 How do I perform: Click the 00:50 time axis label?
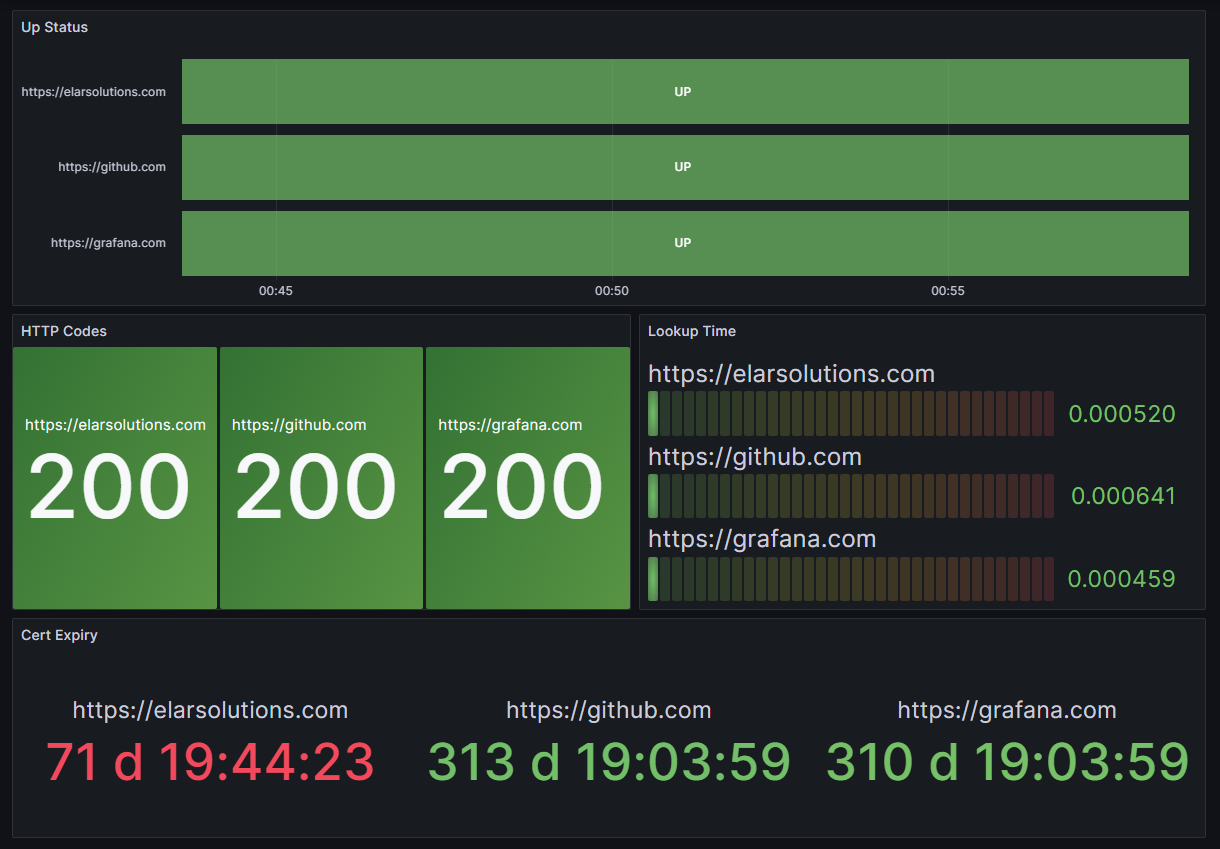pyautogui.click(x=612, y=291)
